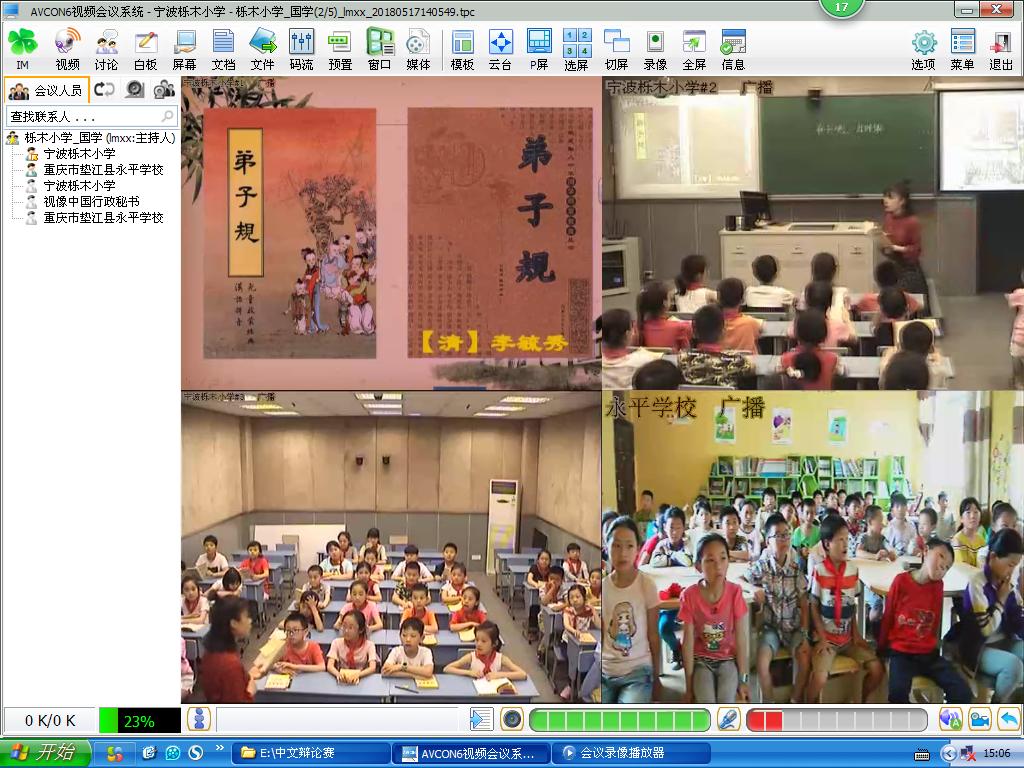This screenshot has width=1024, height=768.
Task: Choose the 模板 (Template) toolbar icon
Action: (462, 50)
